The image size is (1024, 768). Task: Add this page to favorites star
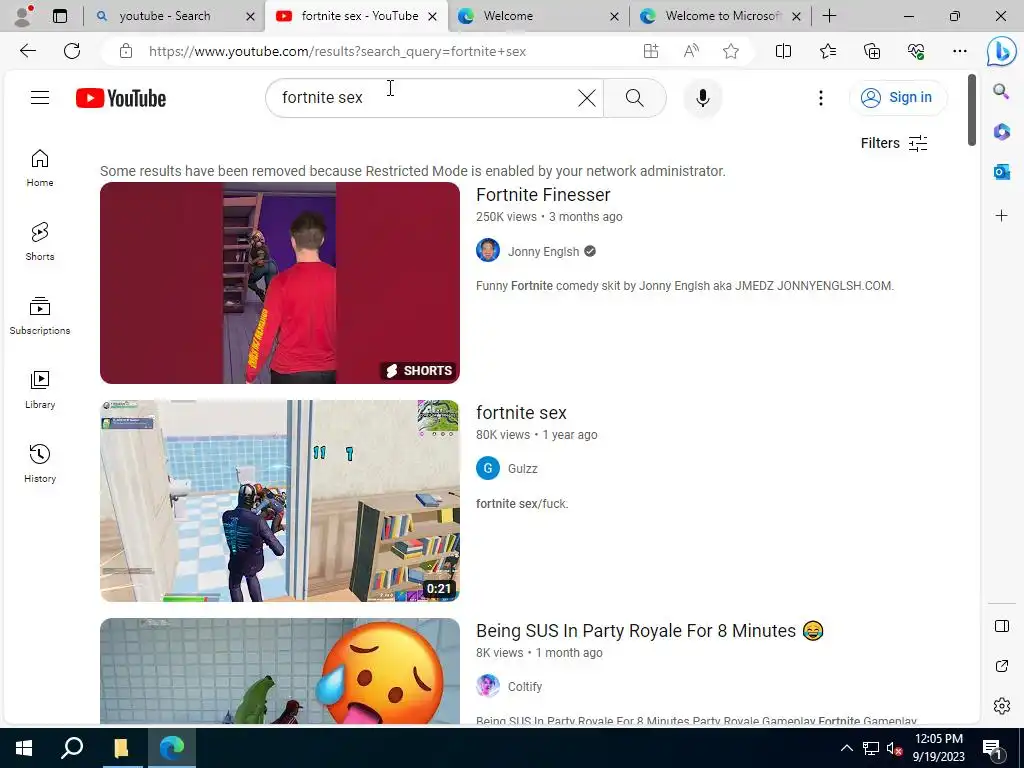pos(731,51)
